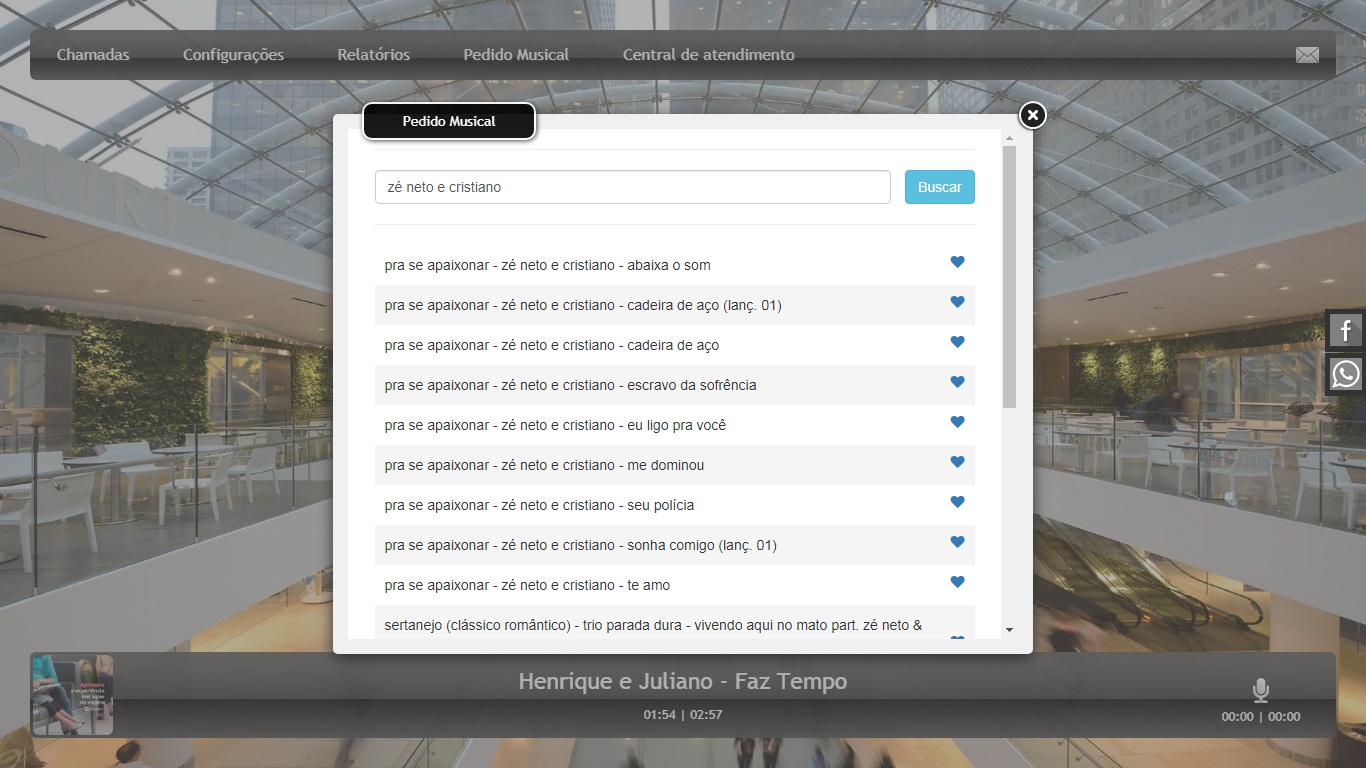Click the song search text field

[632, 187]
